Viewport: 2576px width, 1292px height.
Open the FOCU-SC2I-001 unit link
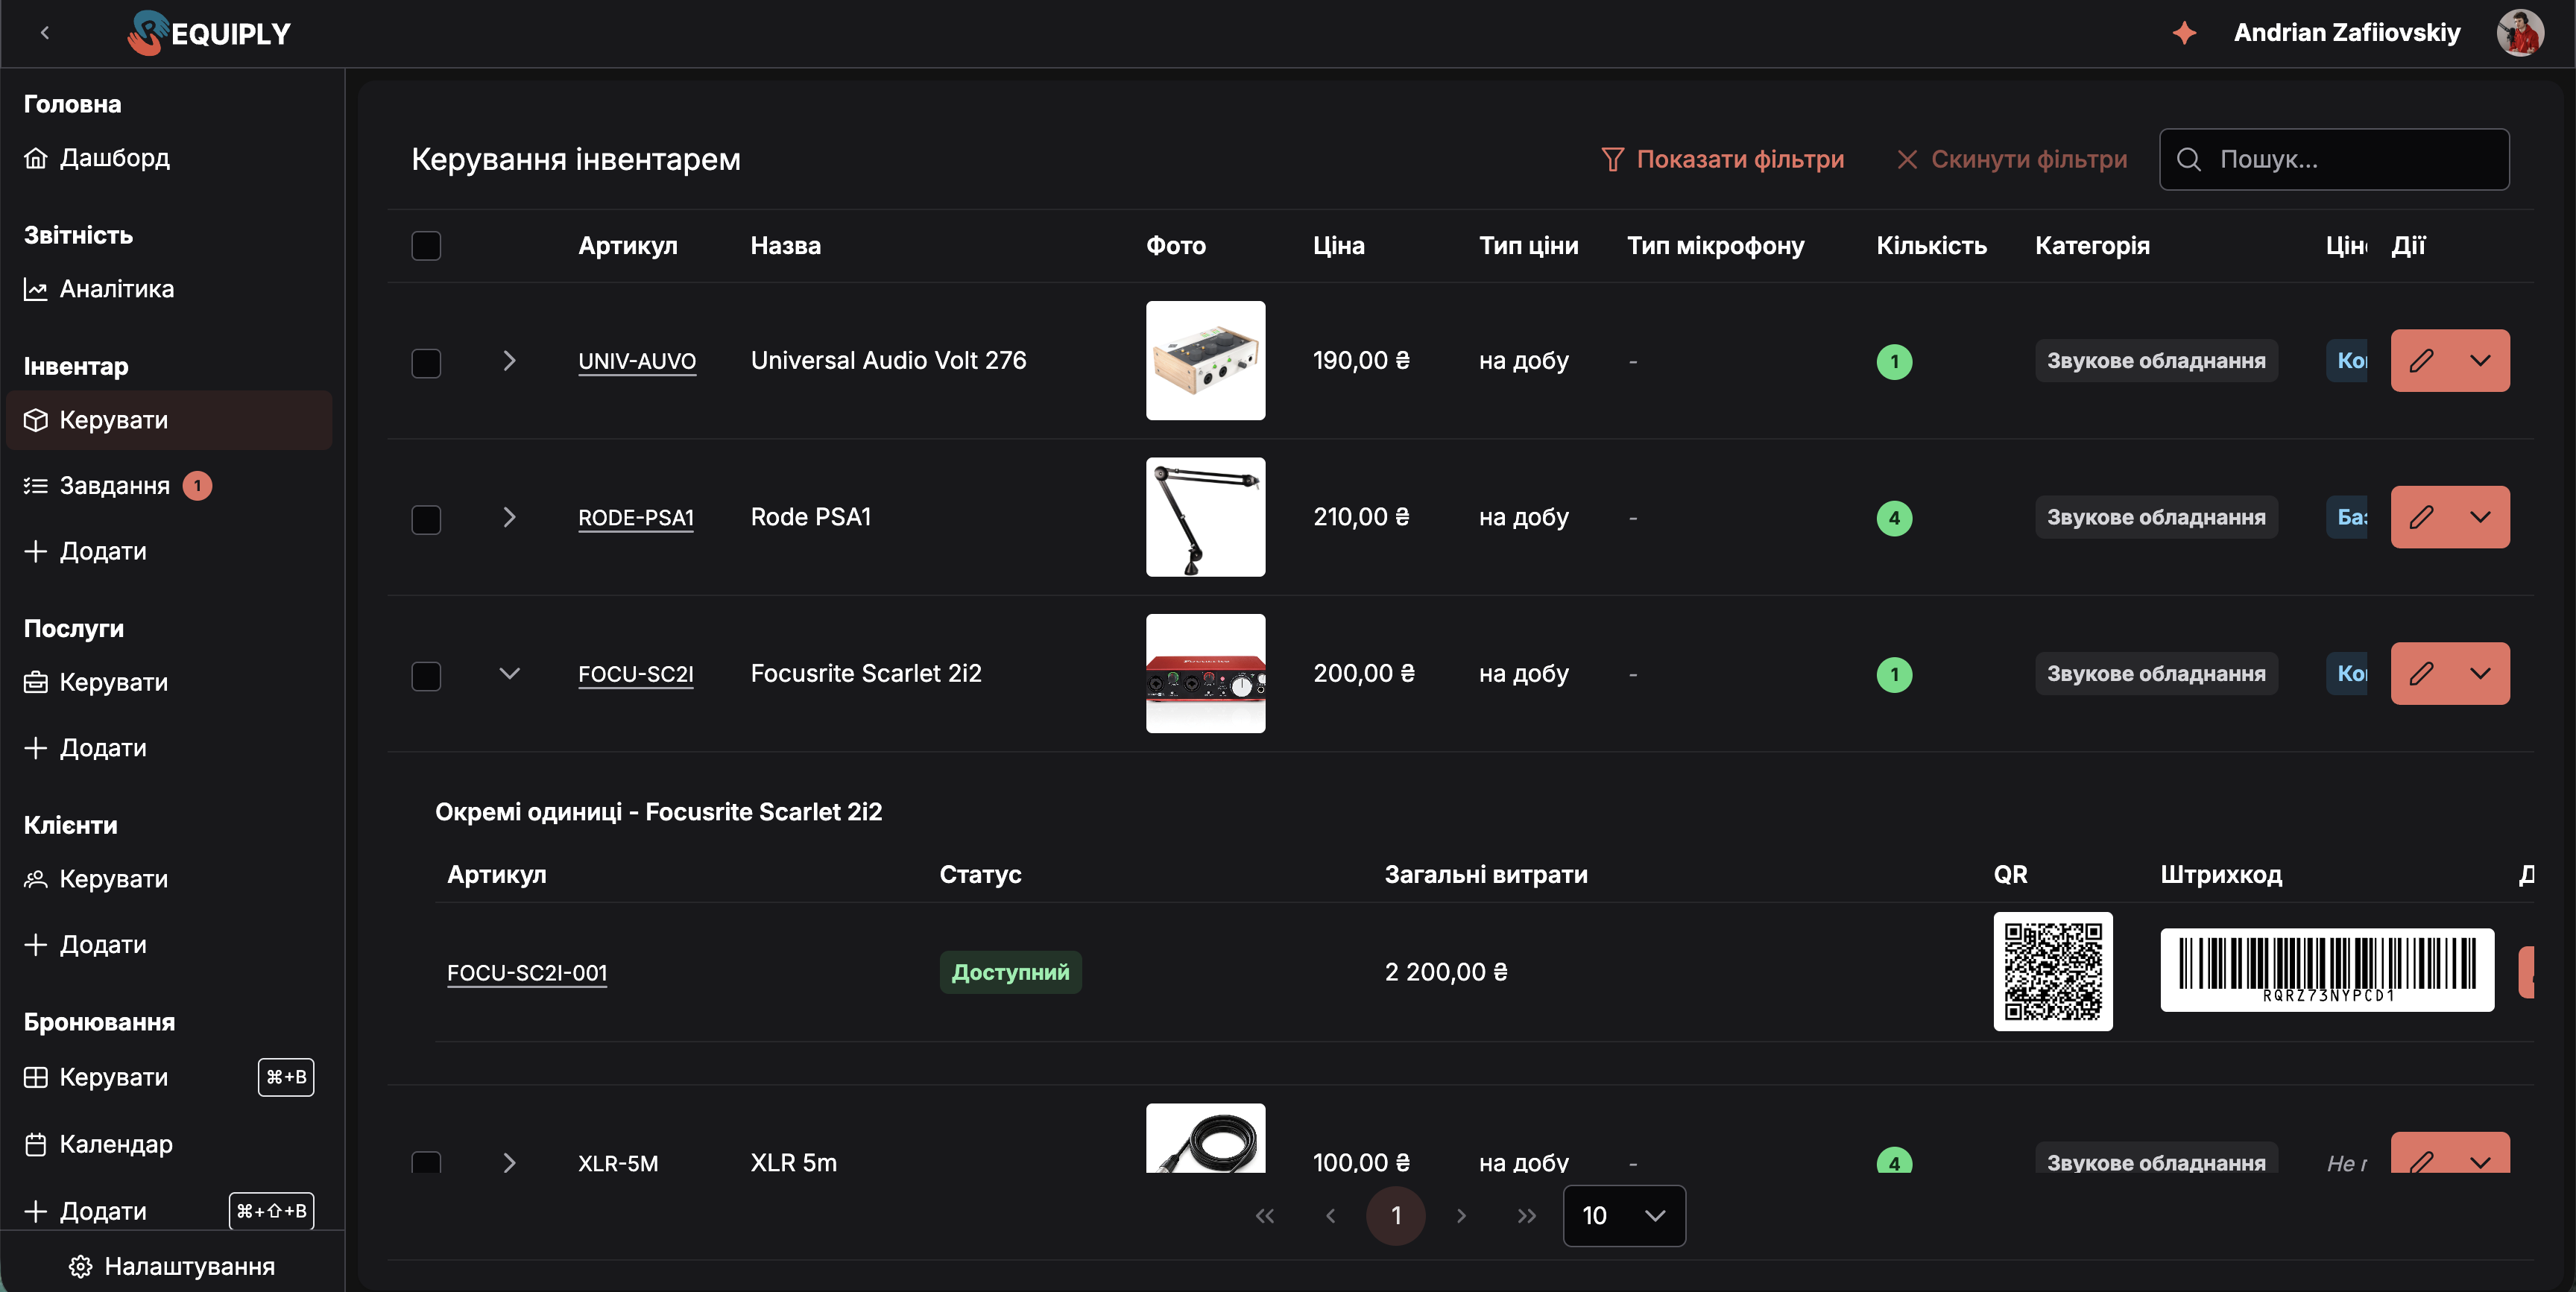527,973
